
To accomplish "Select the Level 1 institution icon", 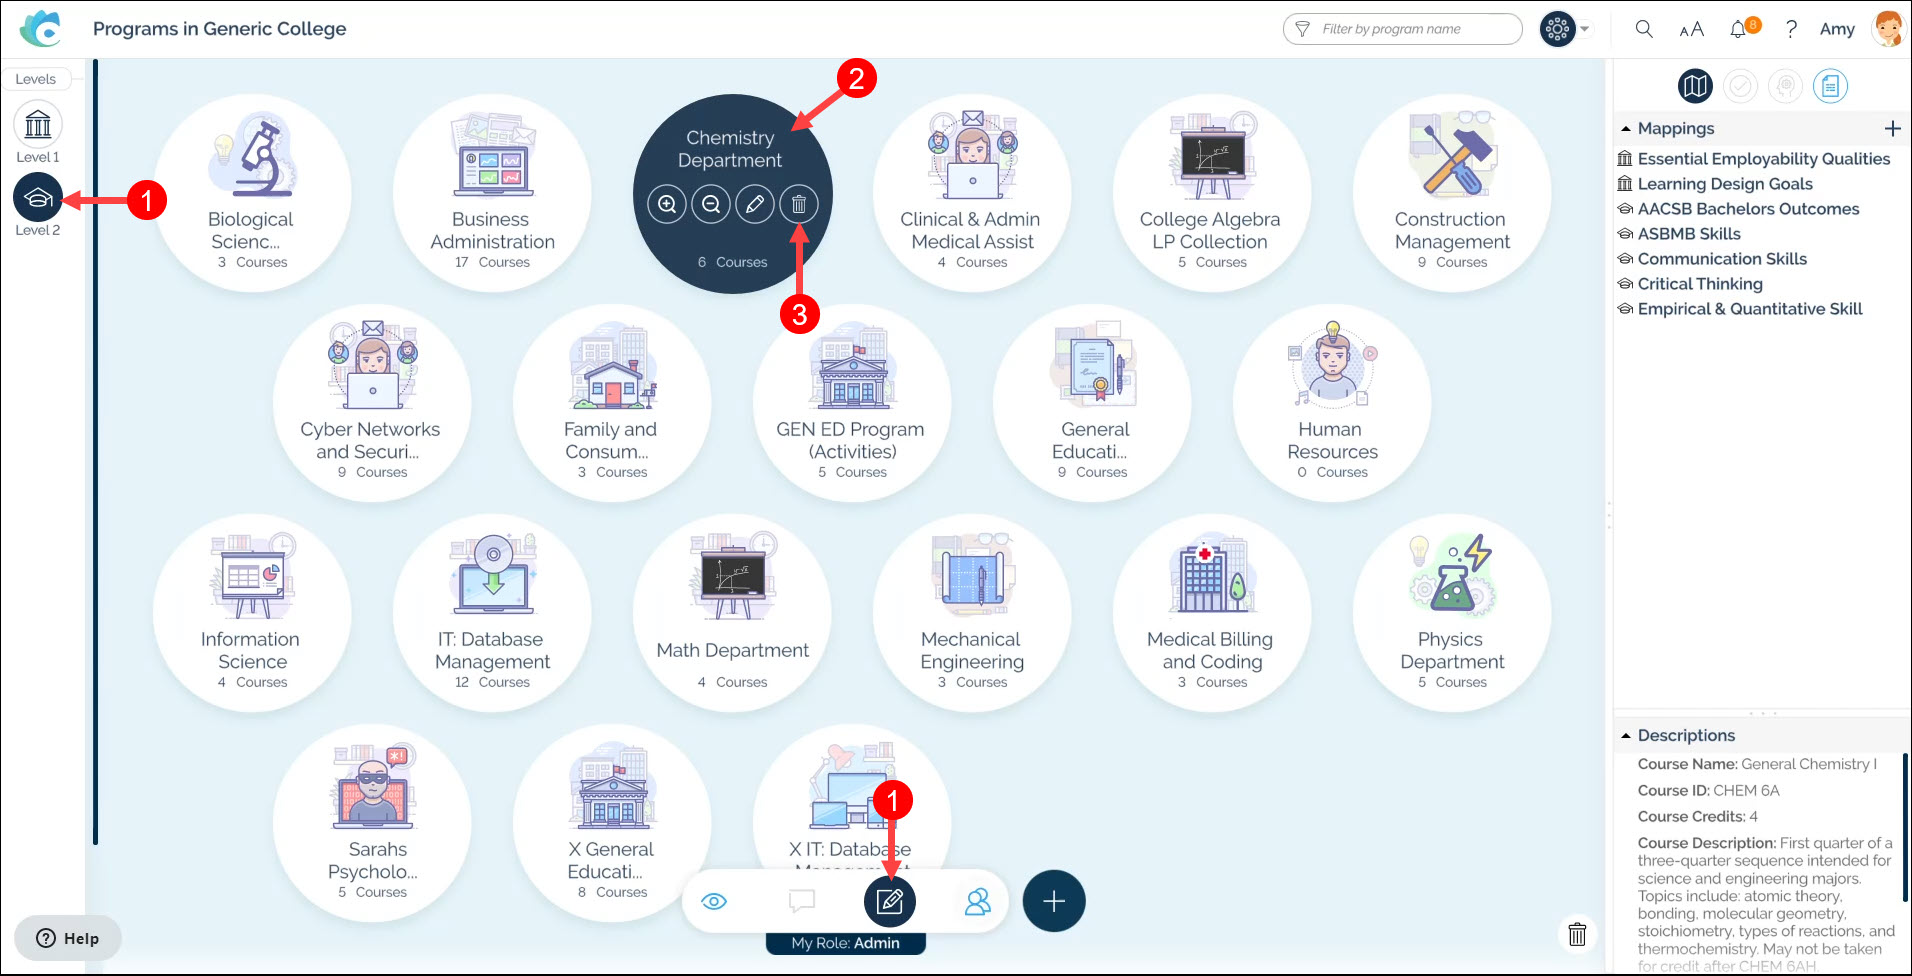I will point(38,125).
